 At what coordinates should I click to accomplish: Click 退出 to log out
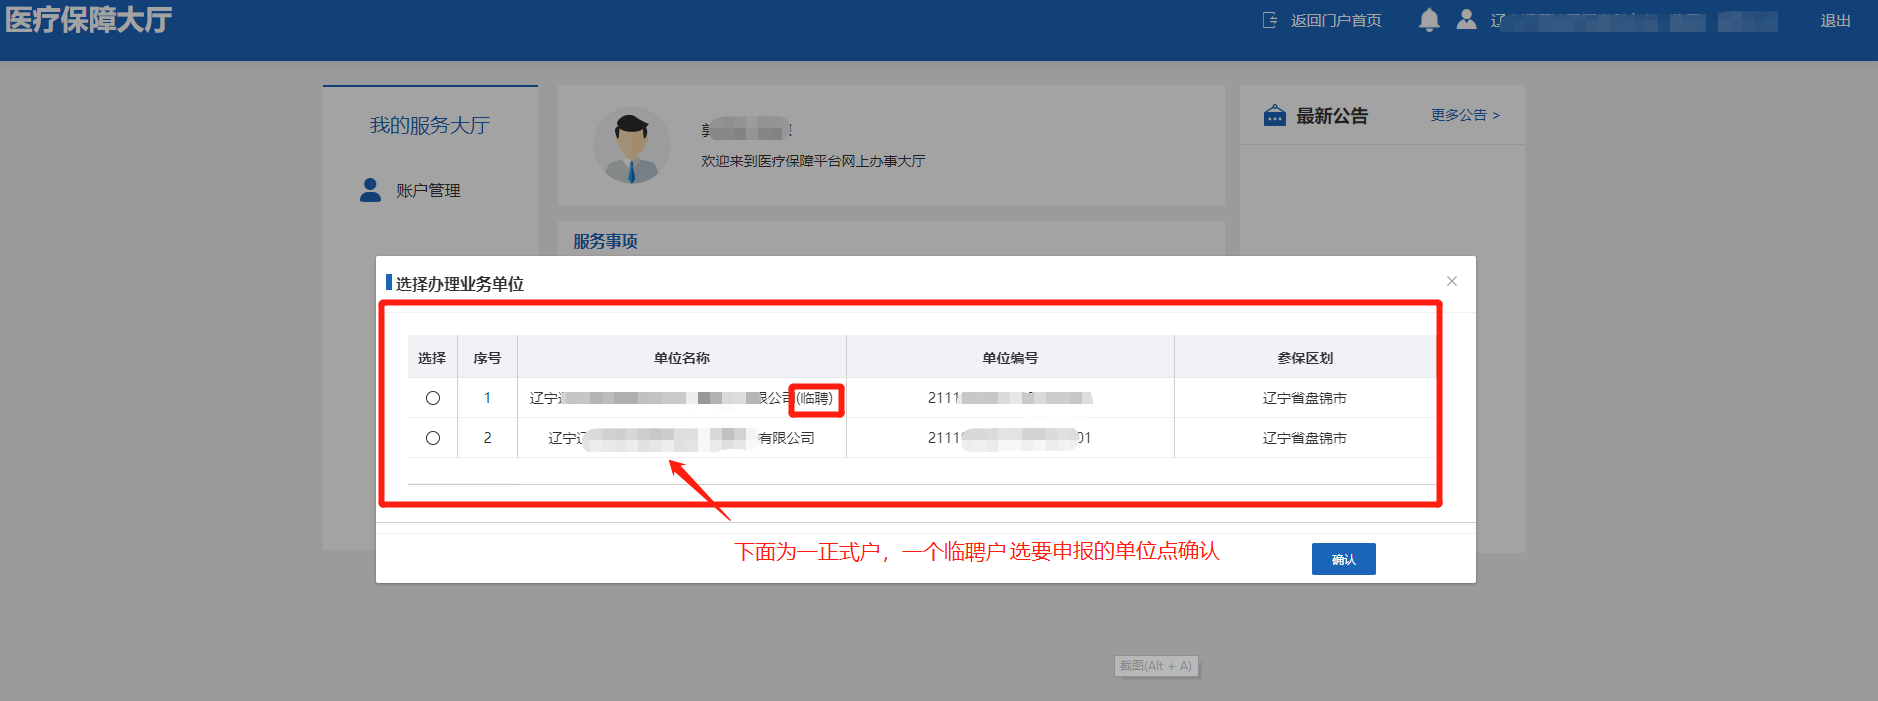1835,20
